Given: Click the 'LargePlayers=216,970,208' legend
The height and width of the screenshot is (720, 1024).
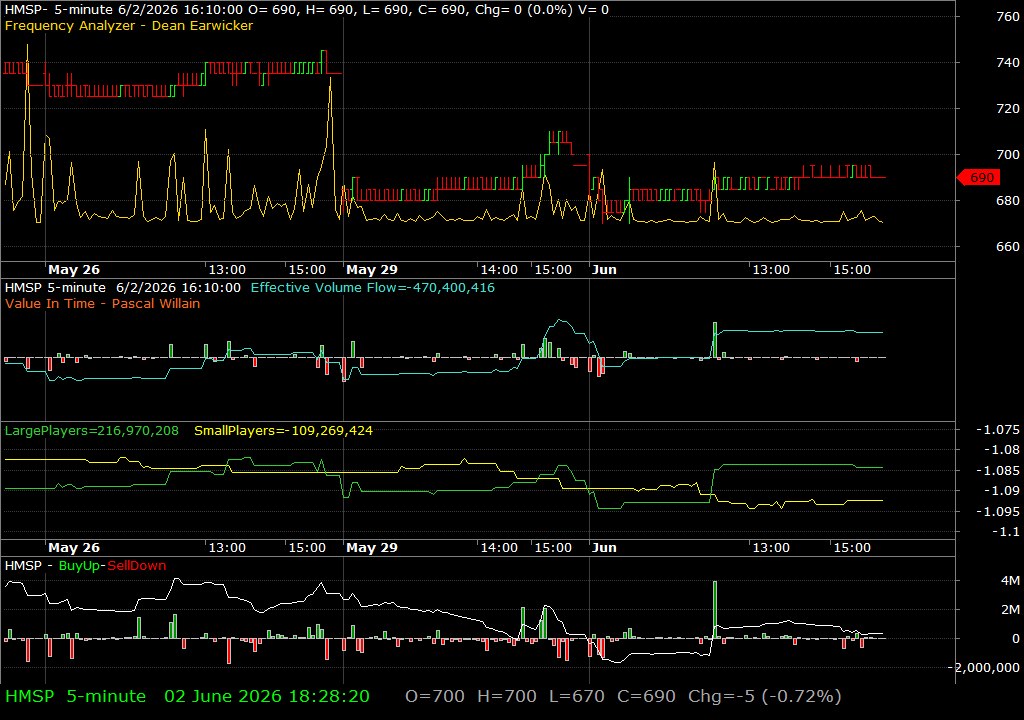Looking at the screenshot, I should [91, 431].
